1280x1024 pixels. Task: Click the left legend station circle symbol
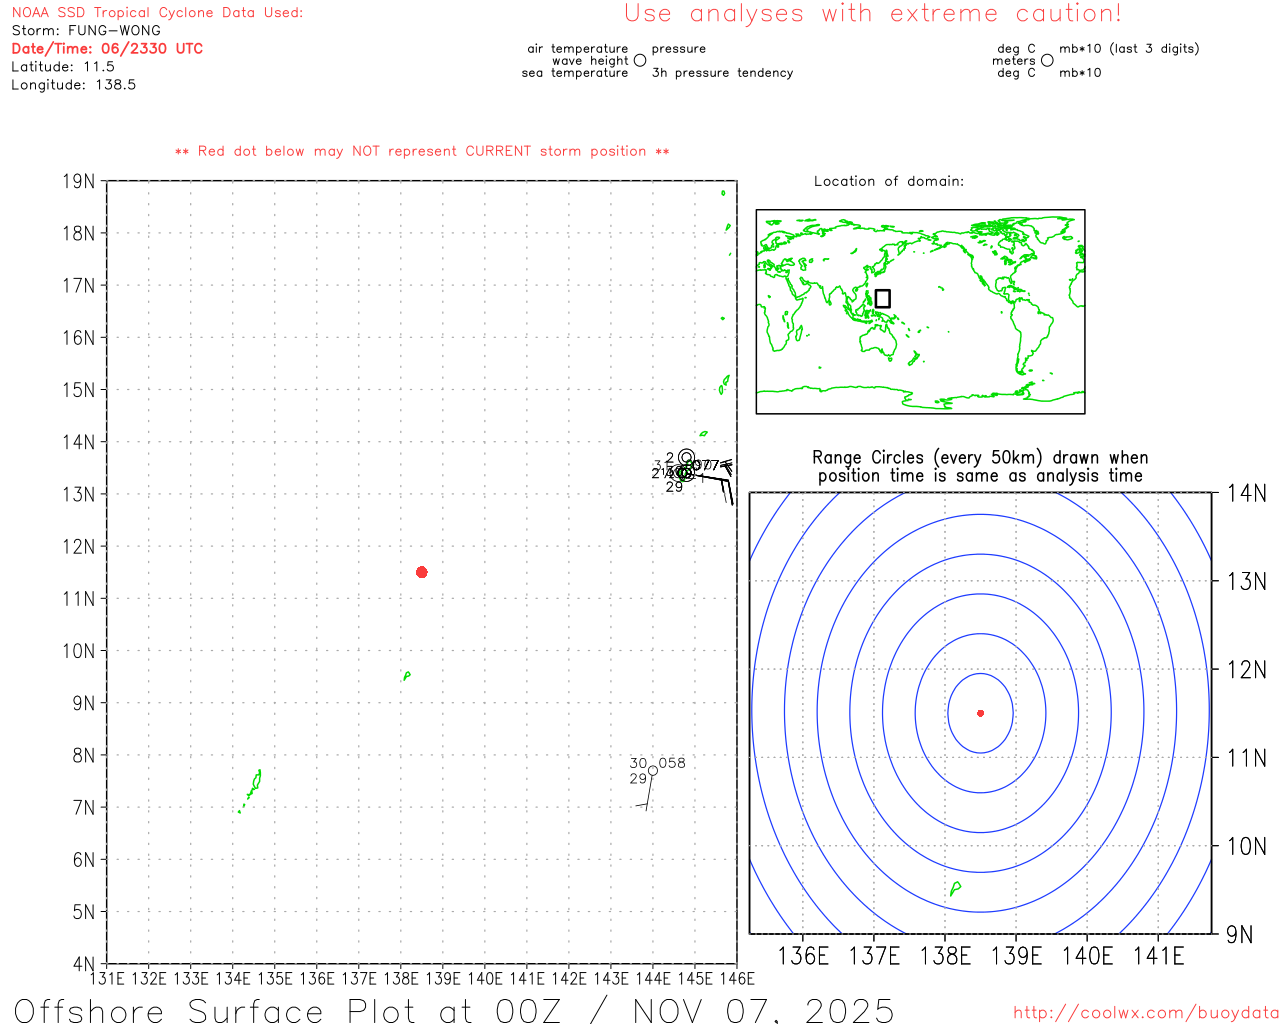[x=640, y=61]
